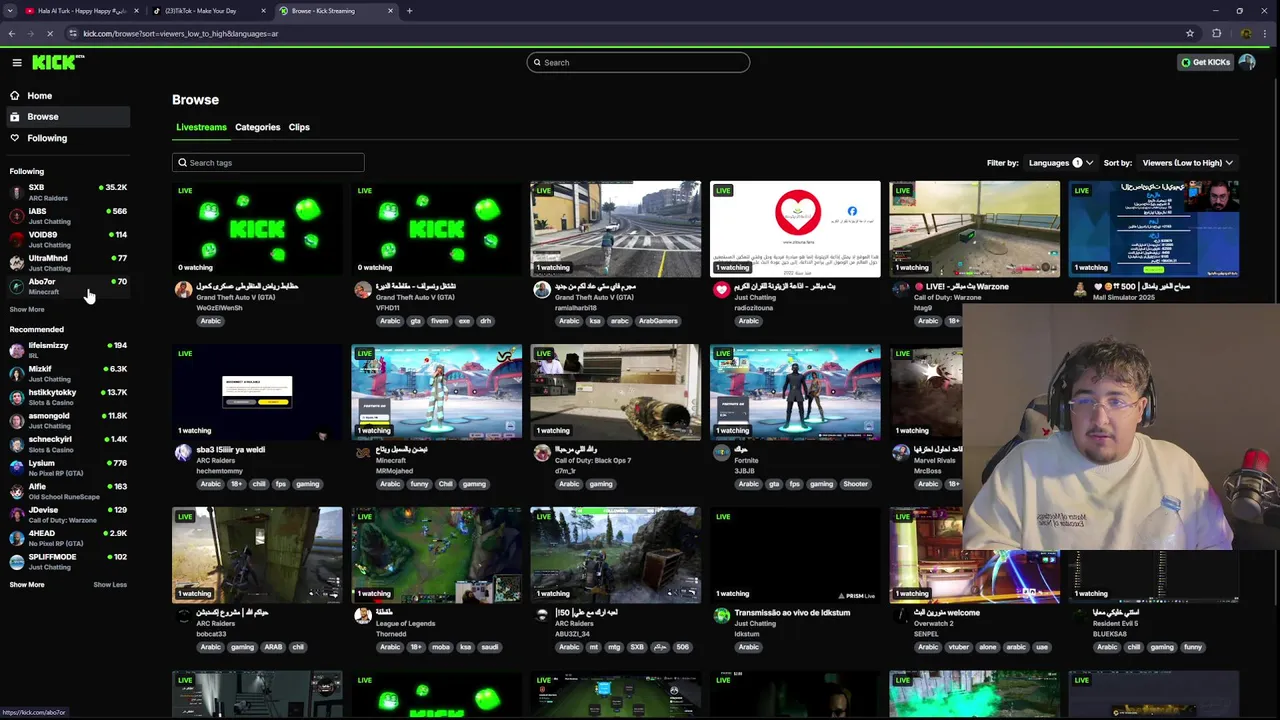Select the fivem tag
Screen dimensions: 1280x720
pyautogui.click(x=440, y=321)
